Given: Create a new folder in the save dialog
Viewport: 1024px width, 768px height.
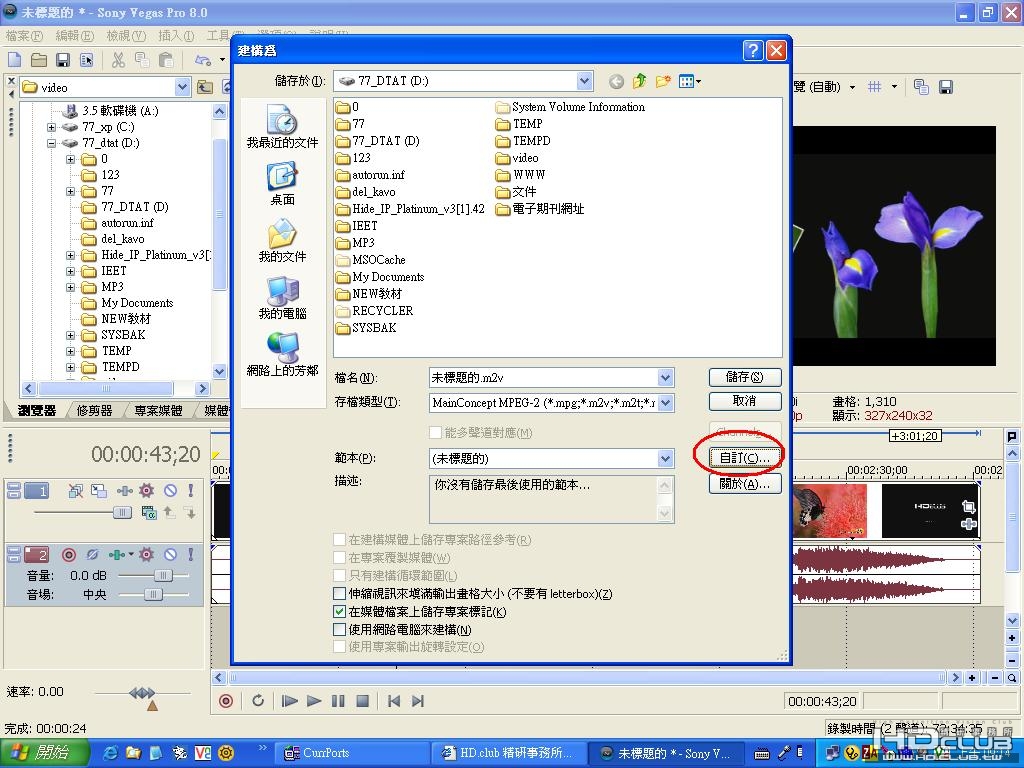Looking at the screenshot, I should point(663,81).
